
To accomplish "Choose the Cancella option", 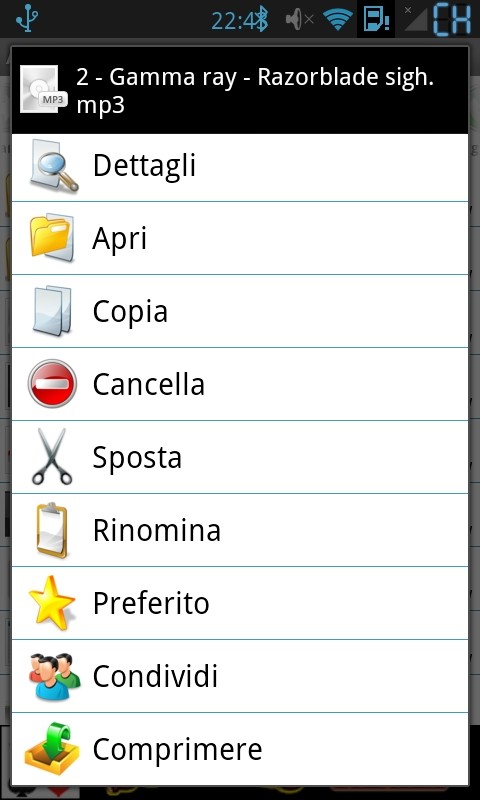I will [x=240, y=384].
